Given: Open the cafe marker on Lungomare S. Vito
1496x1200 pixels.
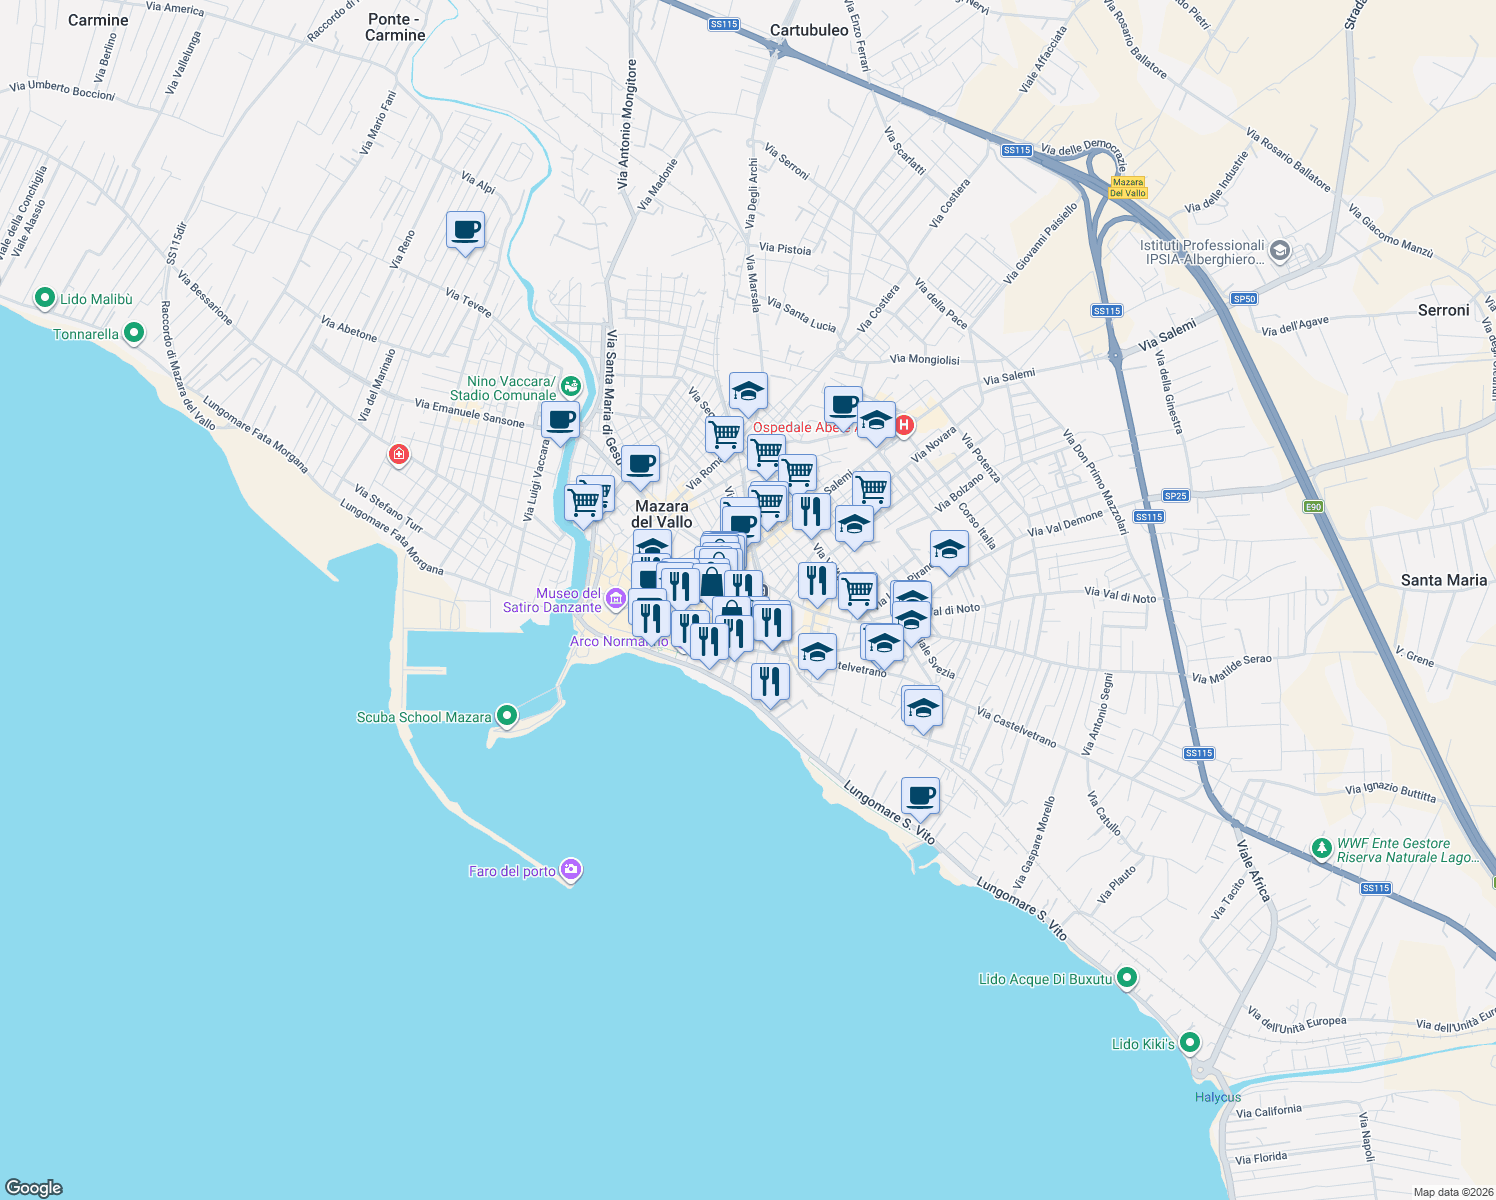Looking at the screenshot, I should [920, 797].
